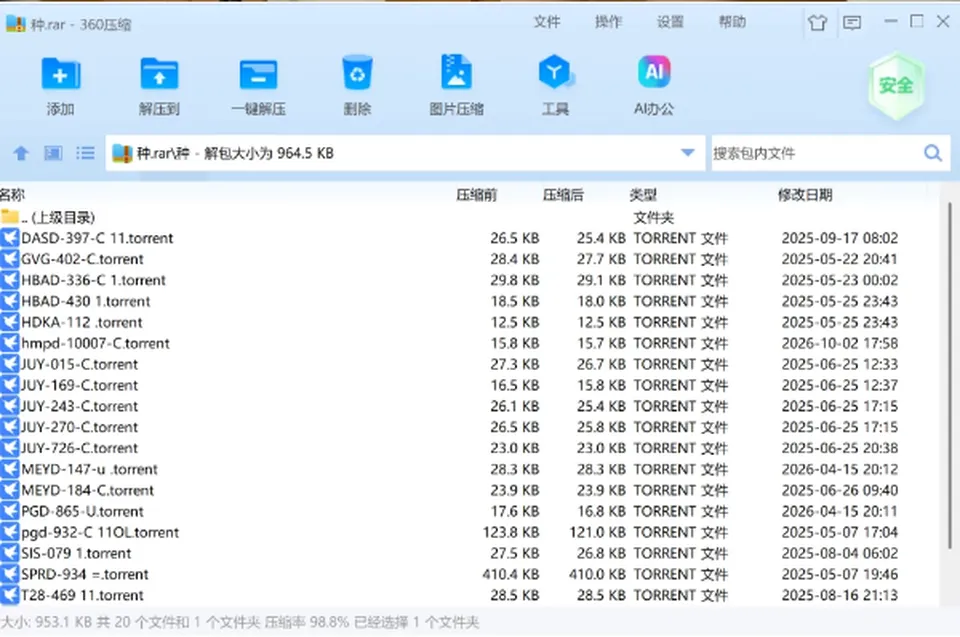Click the file icon of DASD-397-C 11.torrent
The image size is (960, 637).
pos(10,238)
